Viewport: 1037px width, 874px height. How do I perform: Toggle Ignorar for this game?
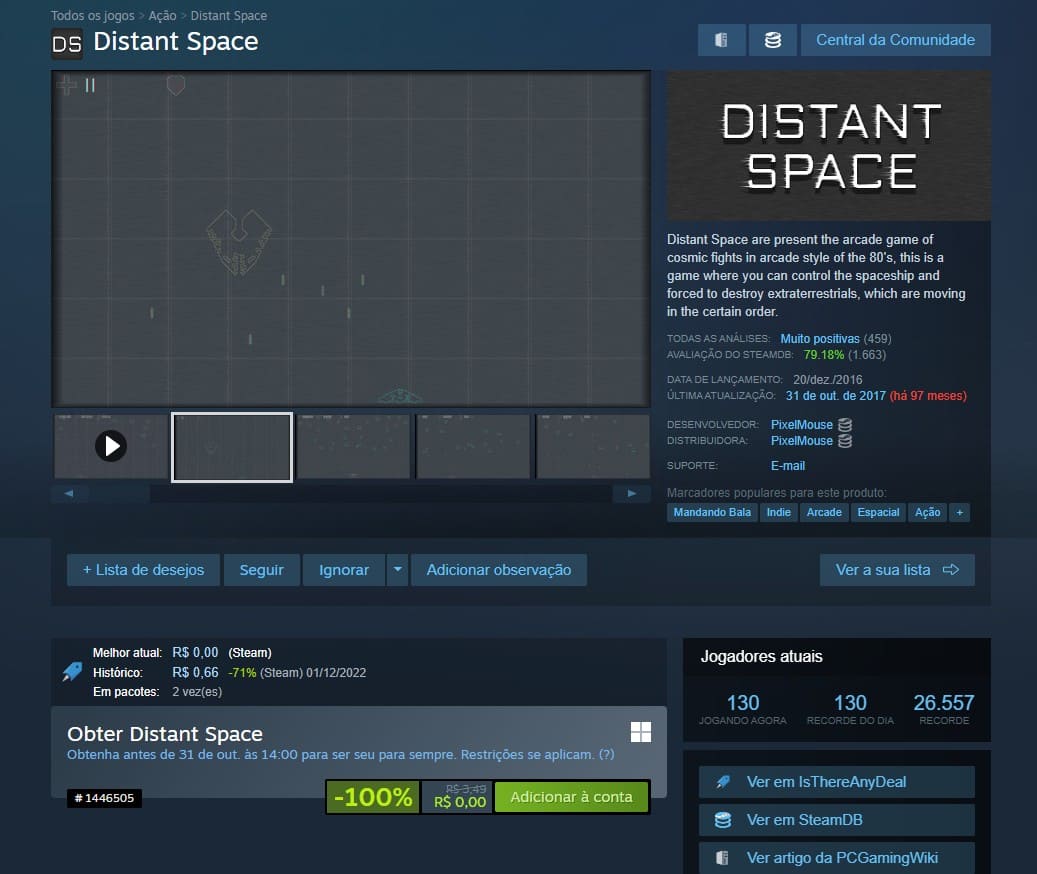pos(344,570)
